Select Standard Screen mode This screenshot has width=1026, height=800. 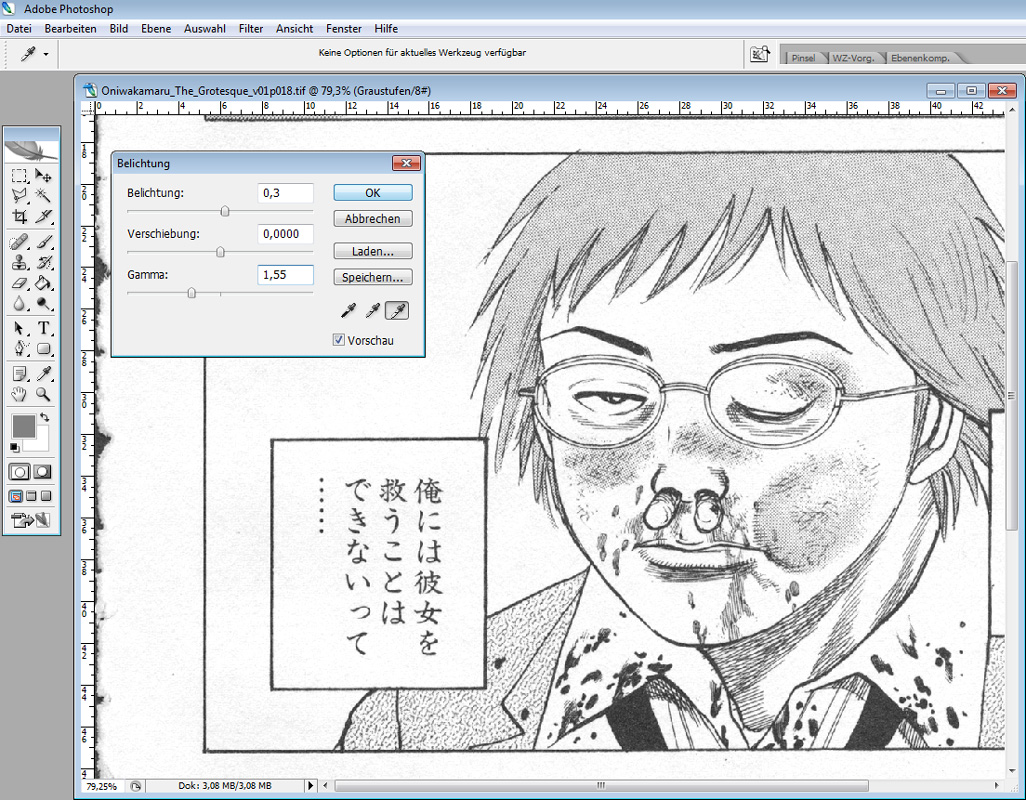click(16, 496)
